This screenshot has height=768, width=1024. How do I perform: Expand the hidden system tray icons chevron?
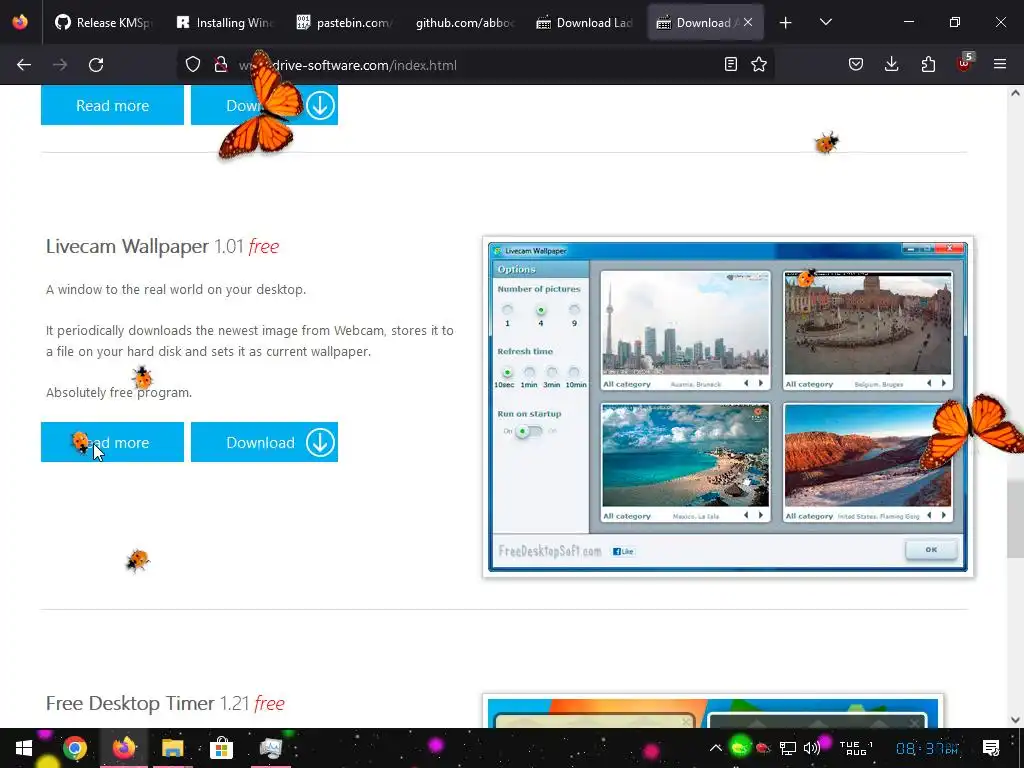pos(716,748)
